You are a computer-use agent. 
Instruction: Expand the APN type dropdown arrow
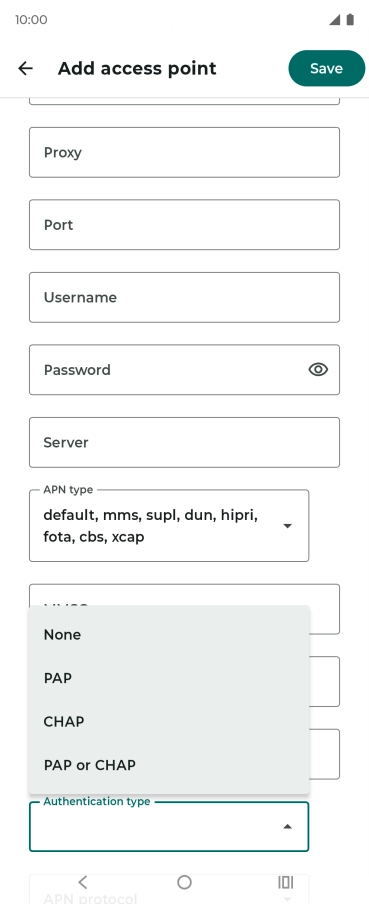[x=287, y=526]
